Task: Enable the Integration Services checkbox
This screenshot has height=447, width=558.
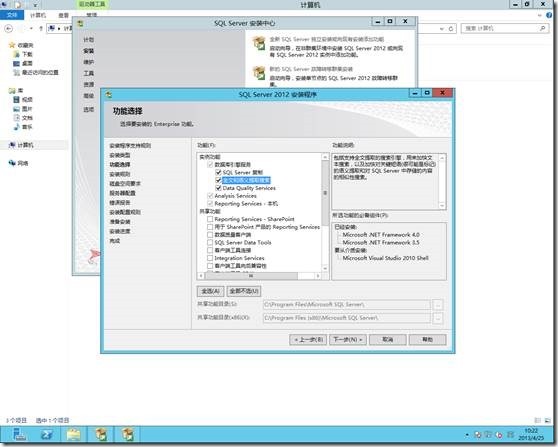Action: (210, 258)
